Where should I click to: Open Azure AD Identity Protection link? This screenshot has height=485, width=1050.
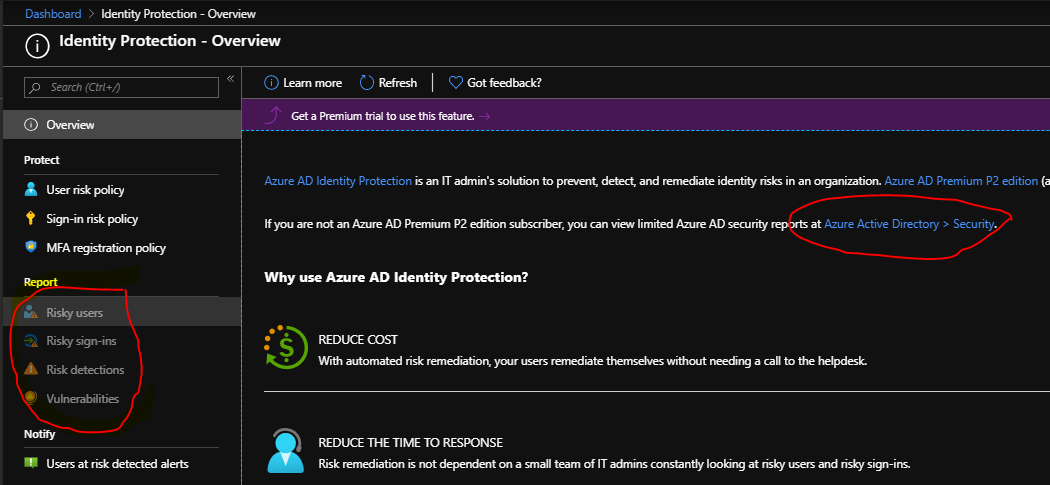338,180
